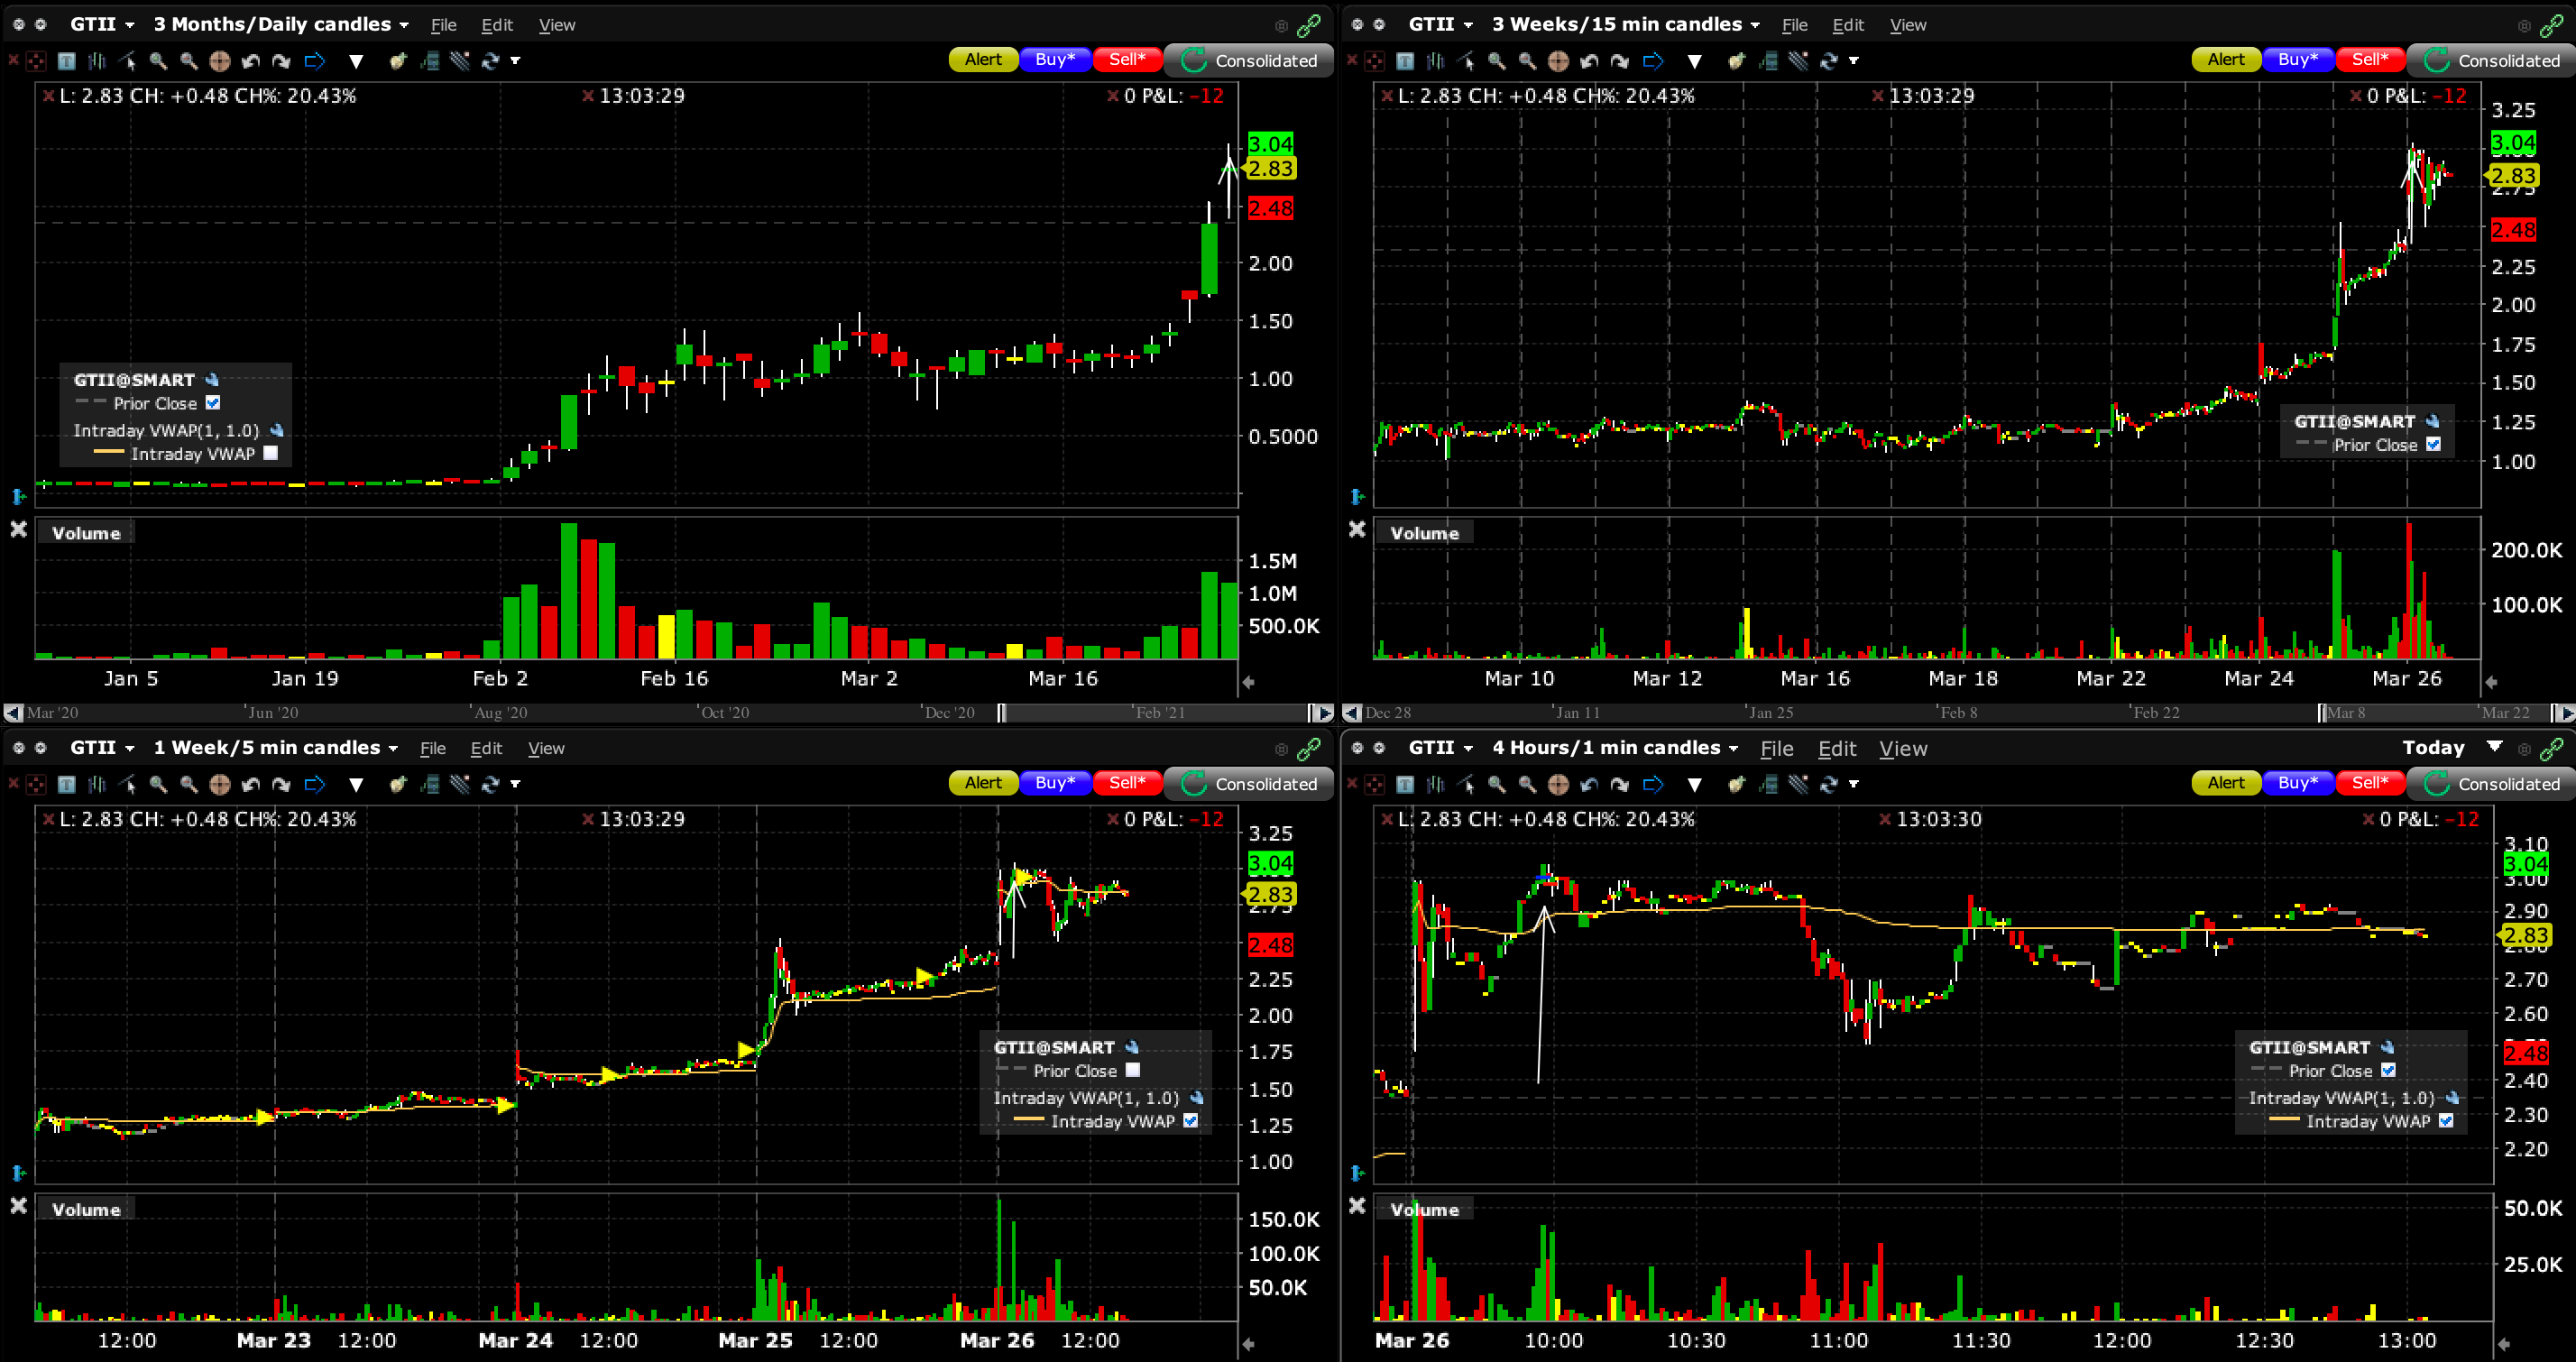This screenshot has width=2576, height=1362.
Task: Expand GTII symbol dropdown in 15 min chart
Action: (1468, 24)
